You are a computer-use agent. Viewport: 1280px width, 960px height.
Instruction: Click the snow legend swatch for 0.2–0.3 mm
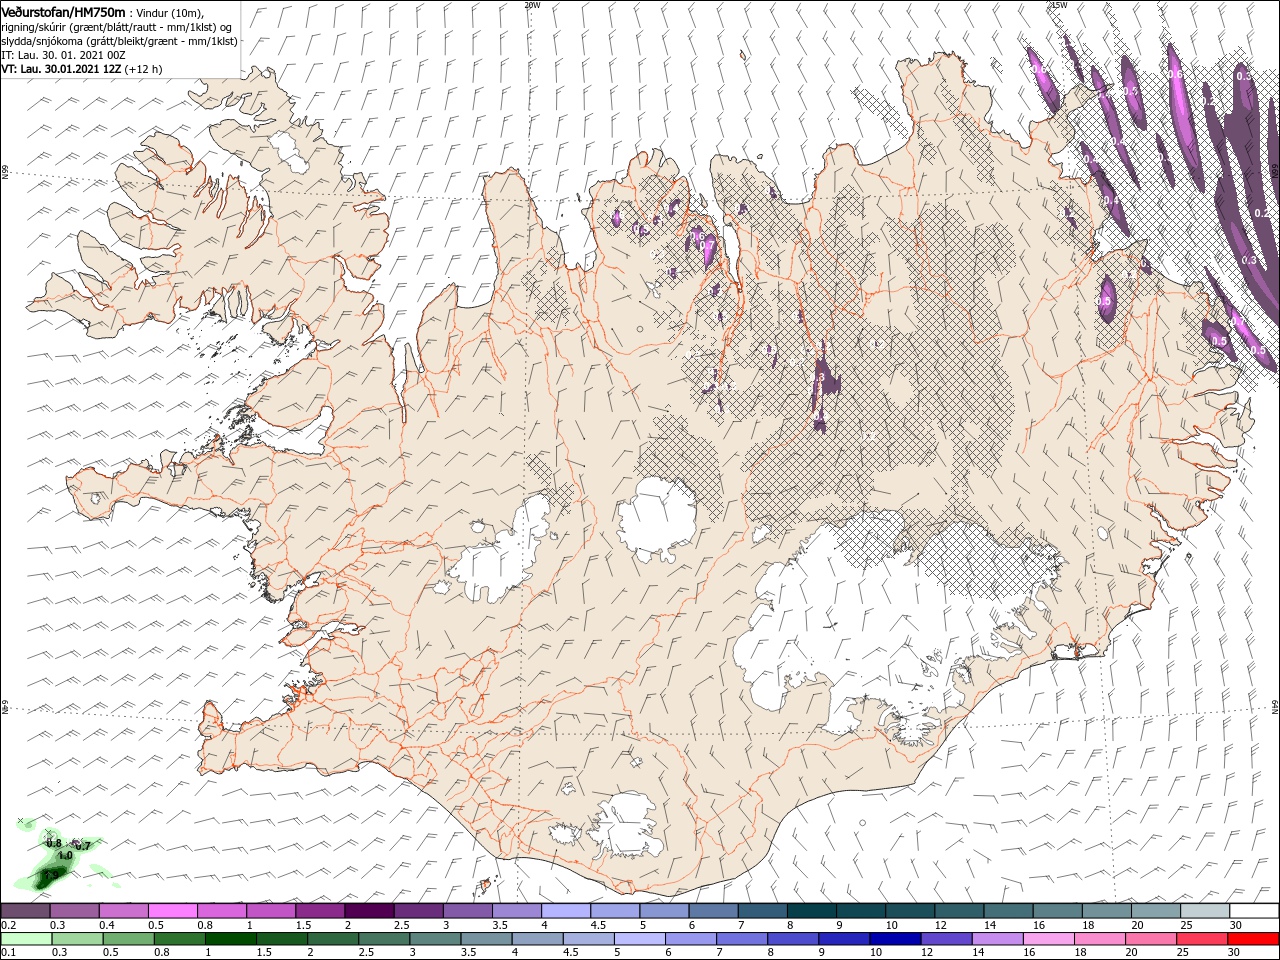coord(25,910)
